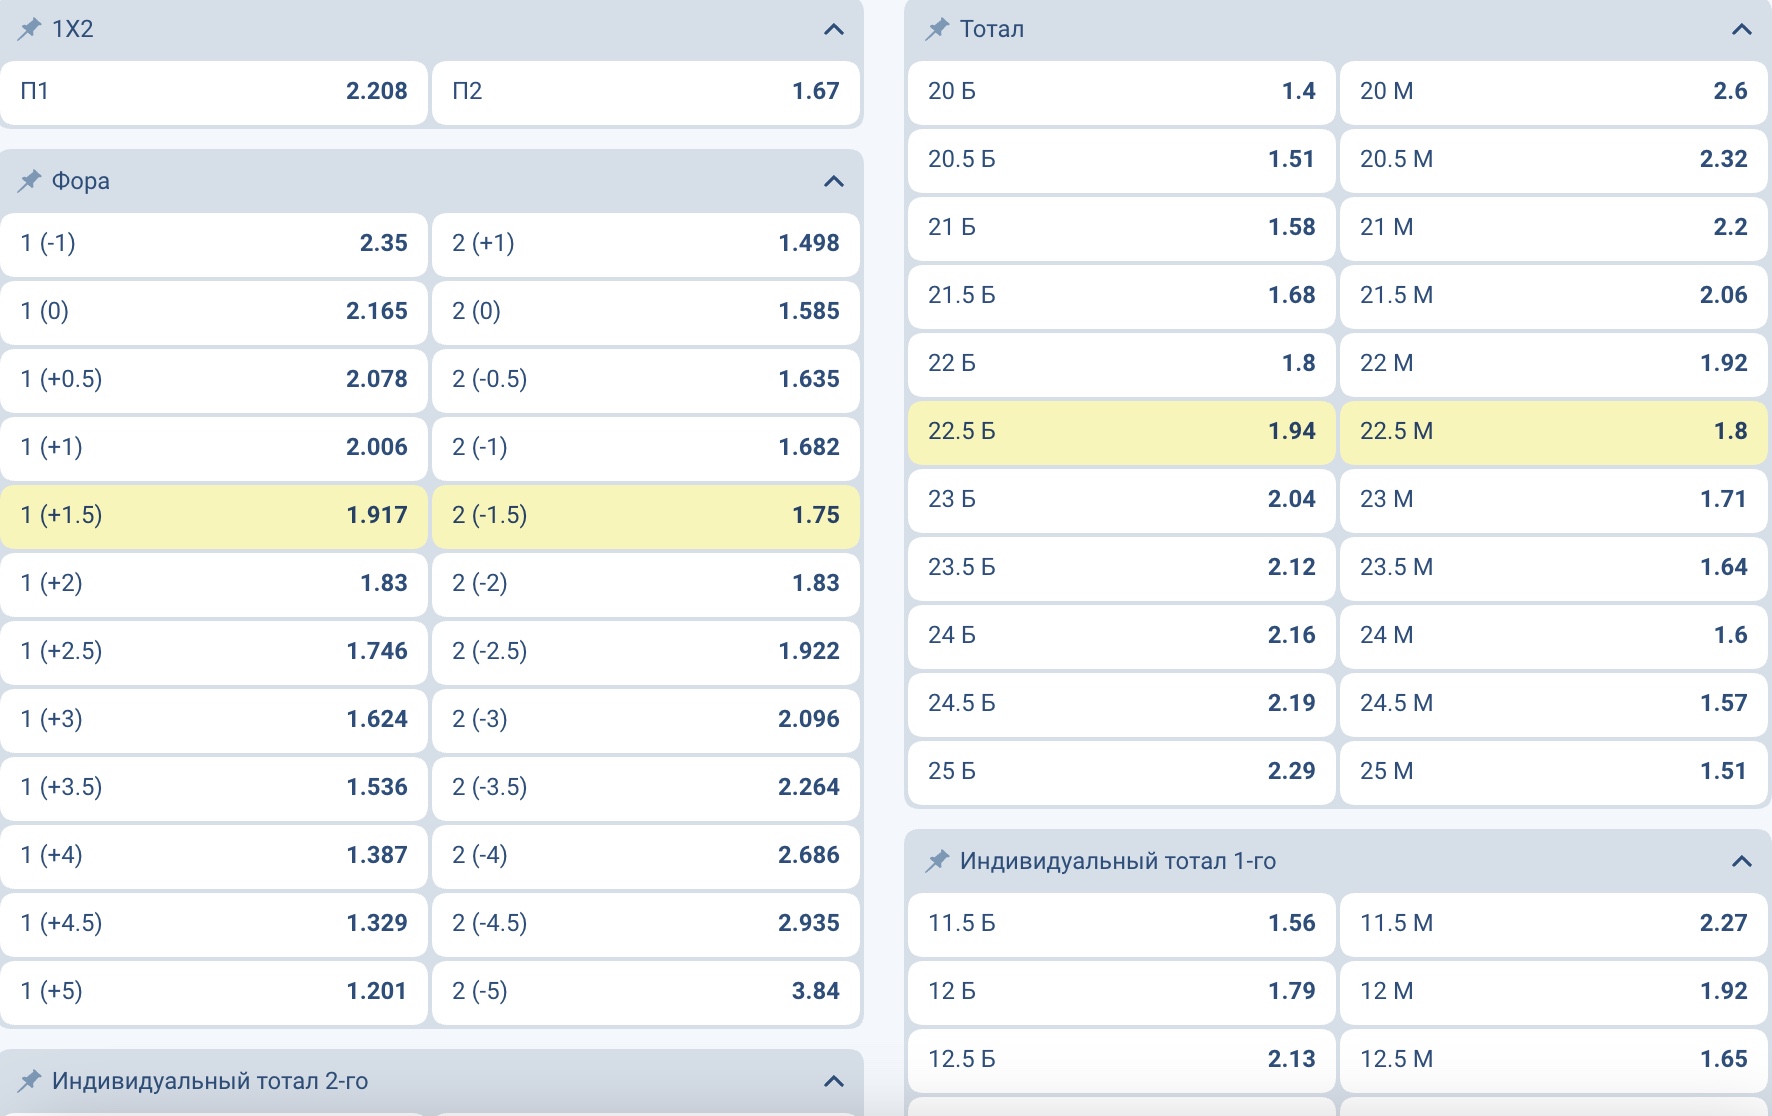Bet on total 22.5 Б at 1.94
Screen dimensions: 1772x1116
[x=1121, y=432]
